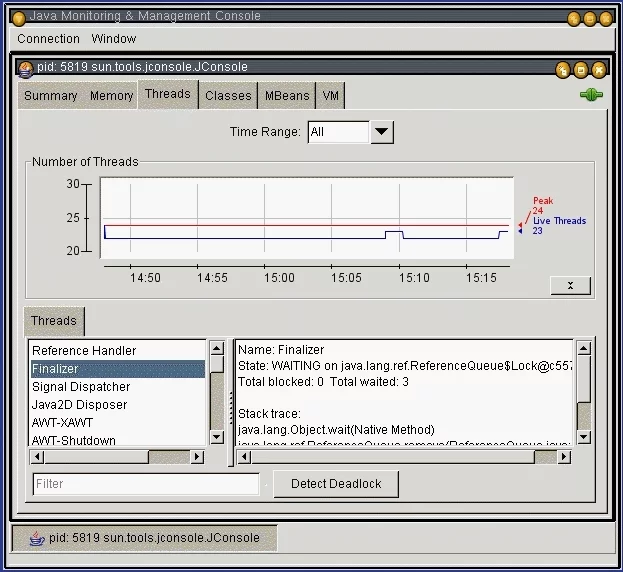Open the Connection menu
This screenshot has height=572, width=623.
pyautogui.click(x=48, y=39)
